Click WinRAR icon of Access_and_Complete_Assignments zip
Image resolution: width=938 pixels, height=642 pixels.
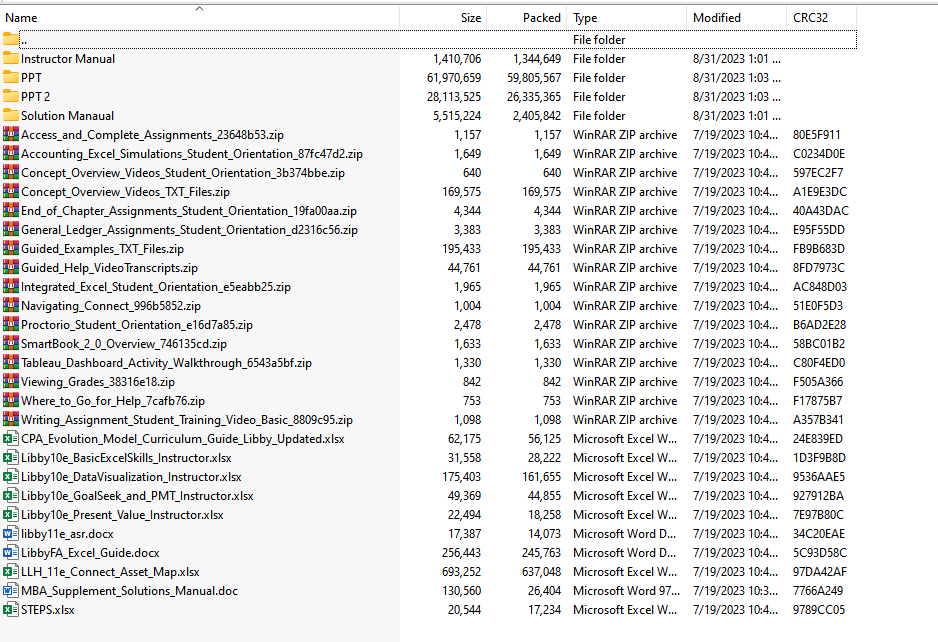10,135
